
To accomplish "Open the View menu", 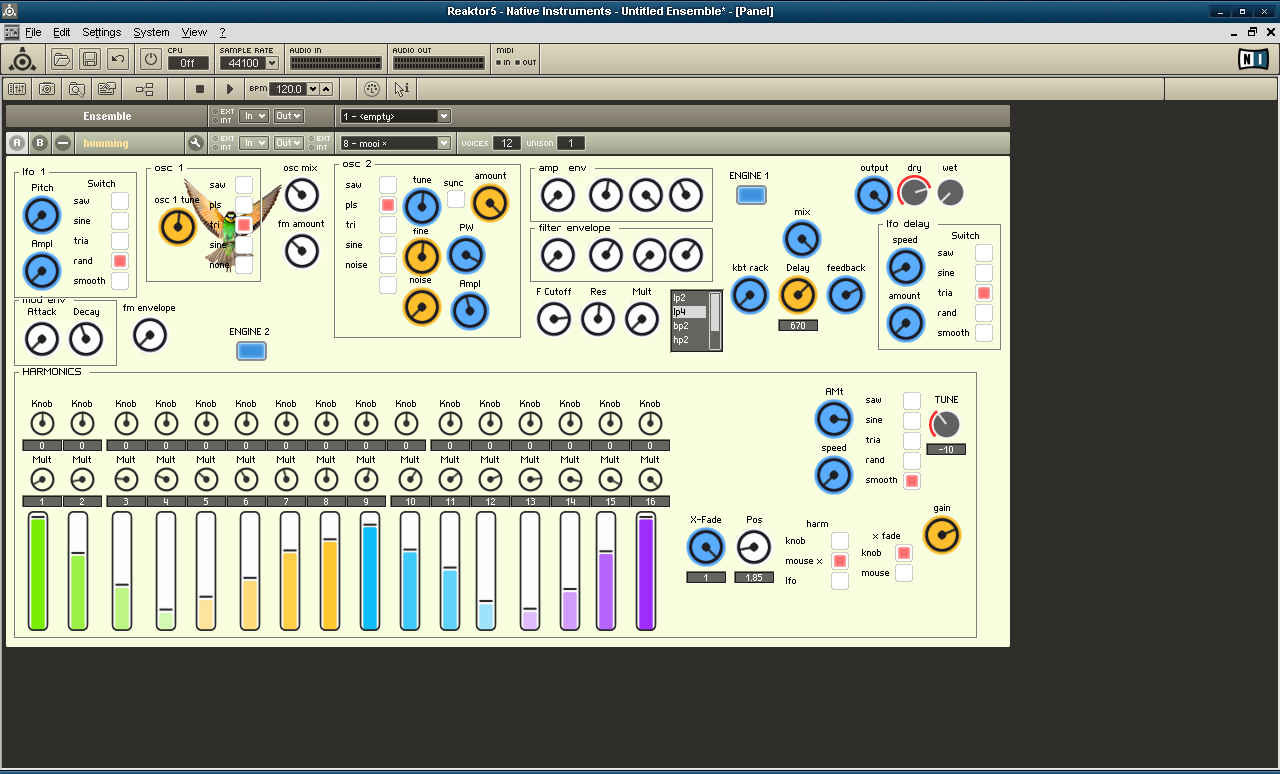I will [x=194, y=32].
